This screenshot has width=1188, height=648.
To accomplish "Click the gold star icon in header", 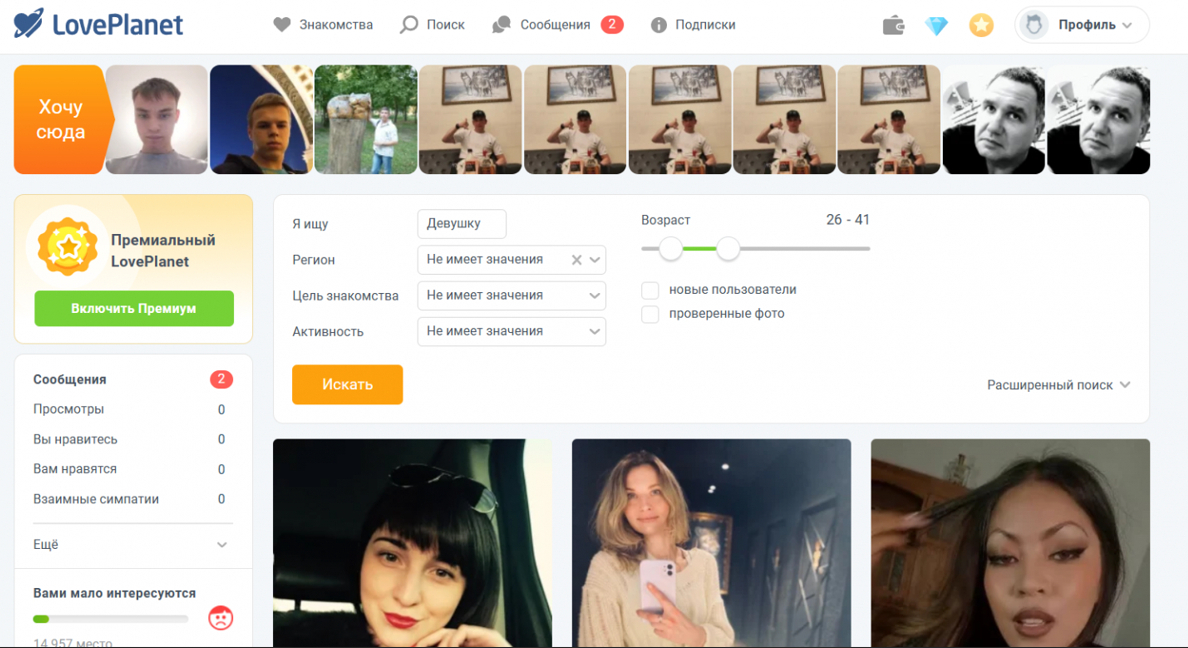I will pos(981,25).
